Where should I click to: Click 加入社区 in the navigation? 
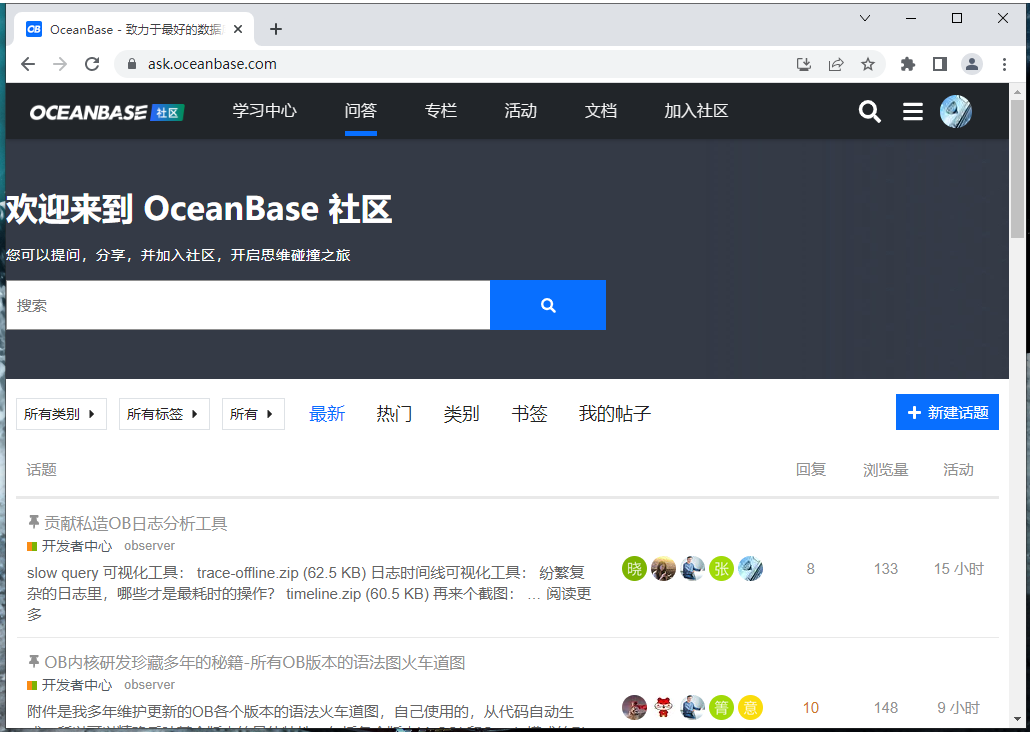click(x=696, y=110)
